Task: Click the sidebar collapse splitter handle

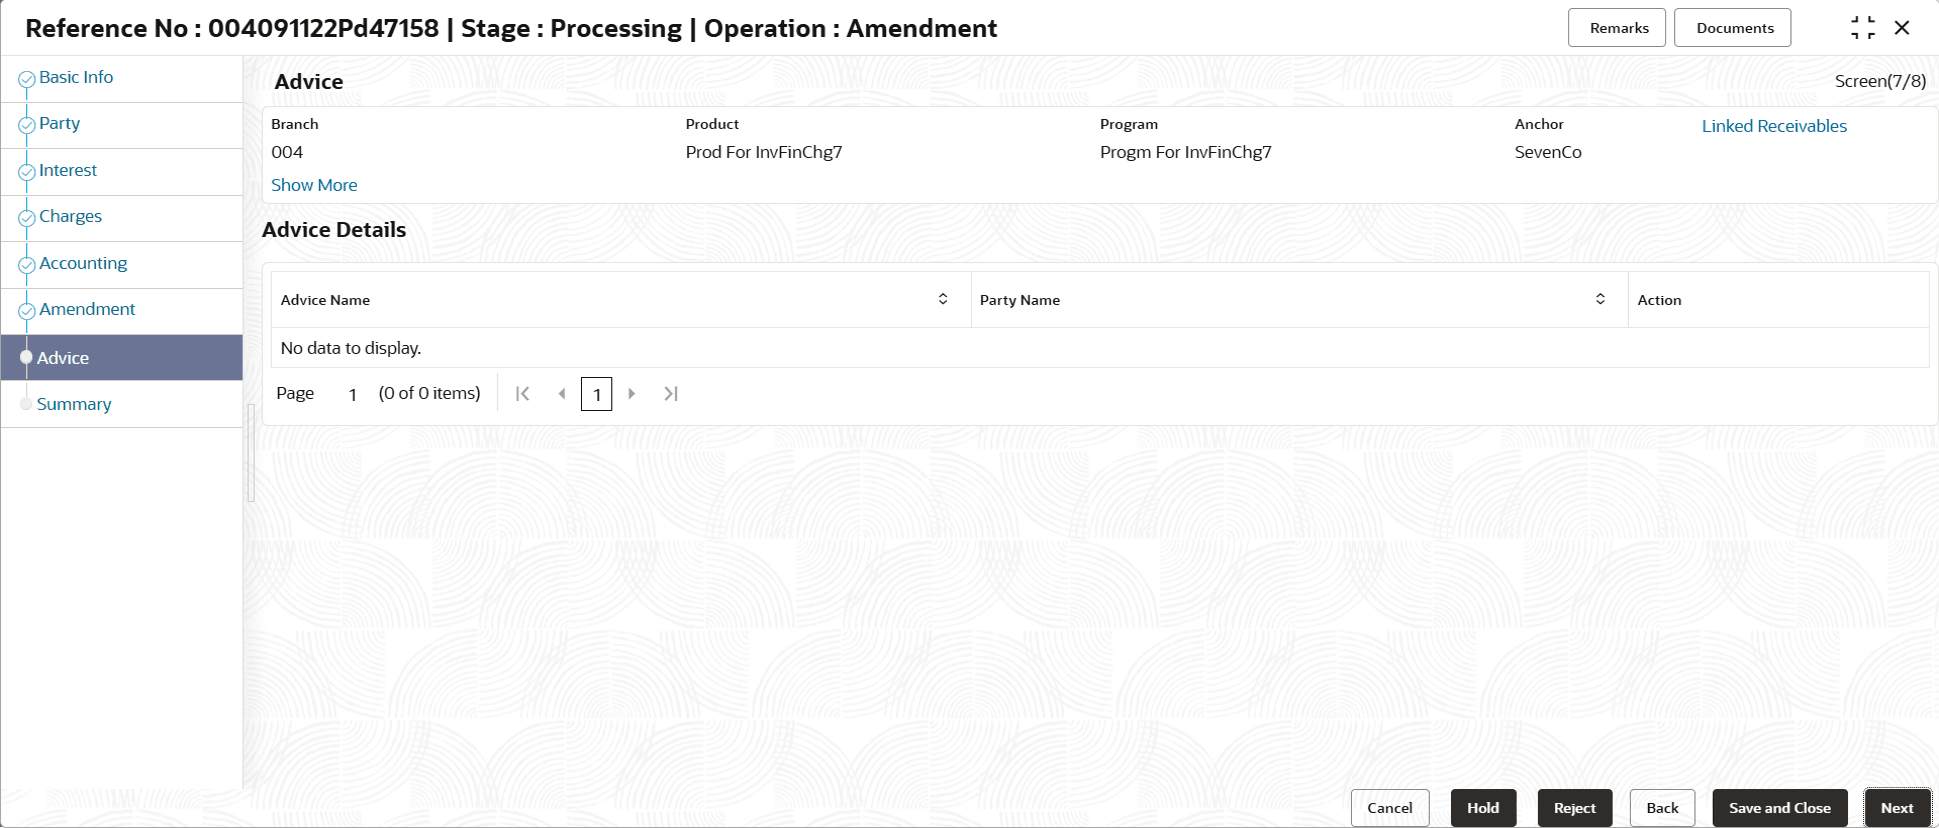Action: pyautogui.click(x=251, y=452)
